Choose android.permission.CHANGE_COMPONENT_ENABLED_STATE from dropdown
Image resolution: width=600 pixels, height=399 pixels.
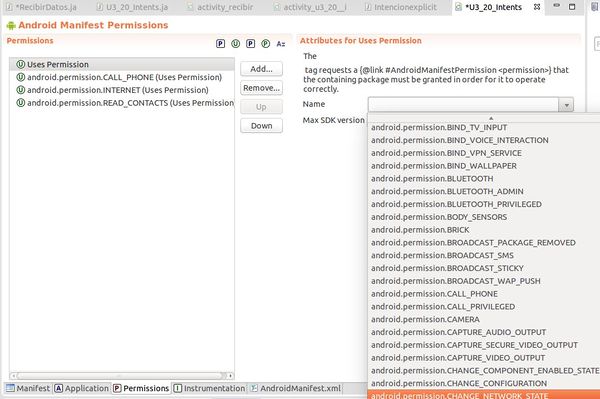484,371
